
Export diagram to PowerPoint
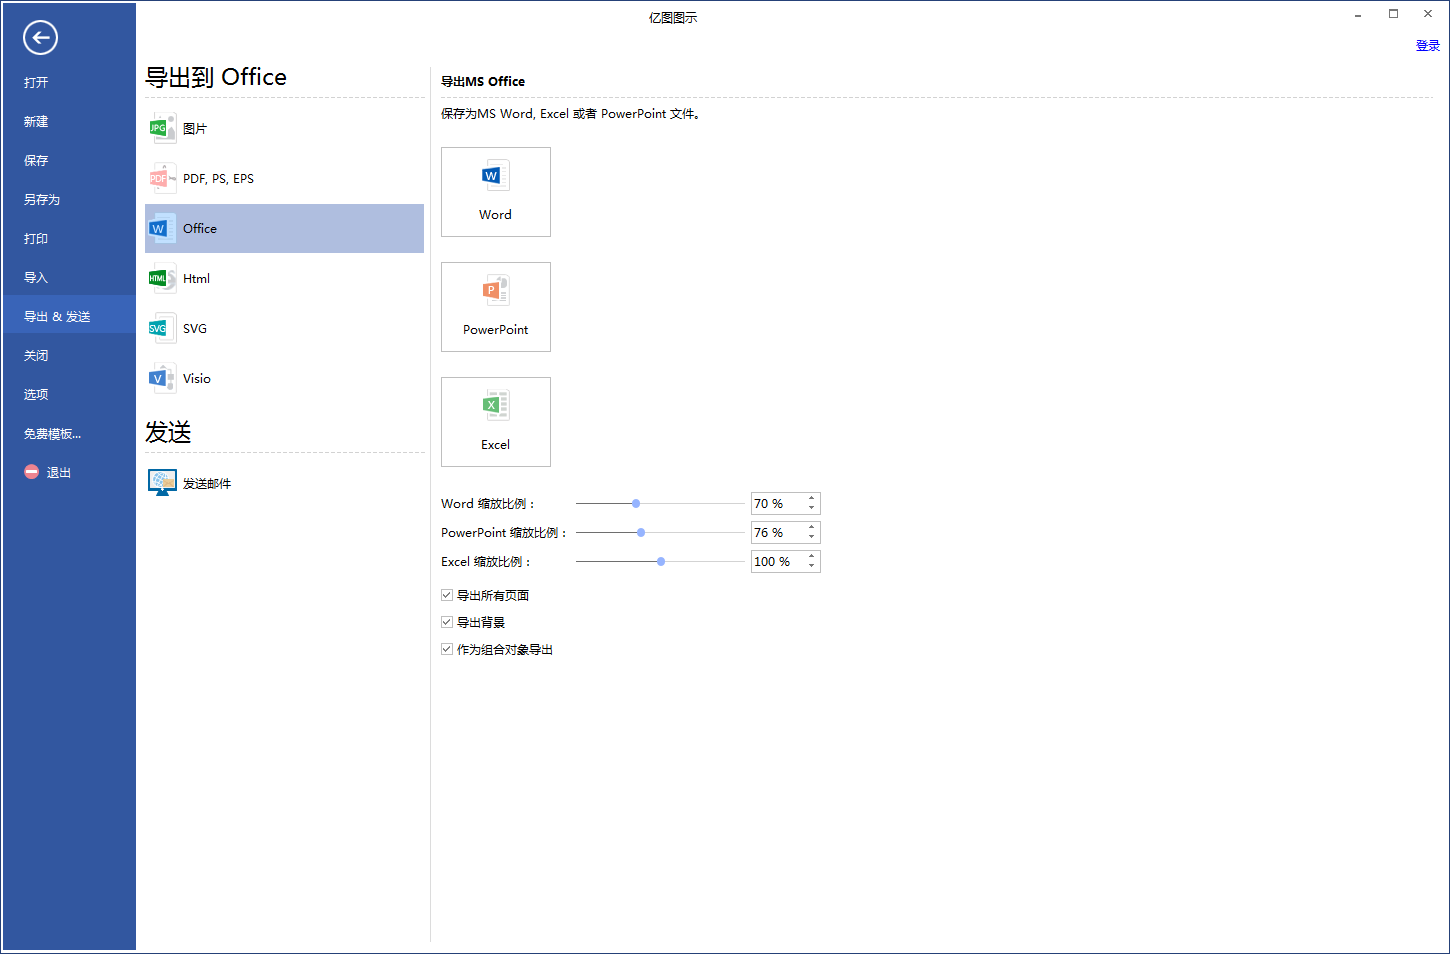click(496, 307)
